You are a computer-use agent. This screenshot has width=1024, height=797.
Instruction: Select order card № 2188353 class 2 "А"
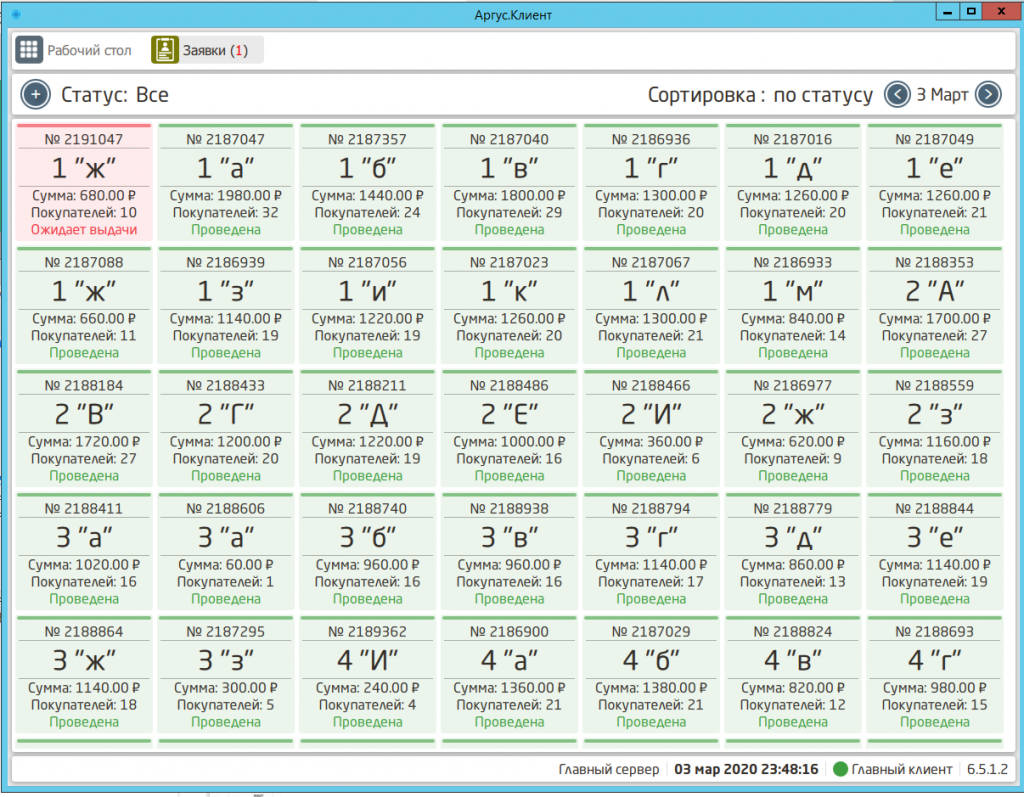pyautogui.click(x=934, y=307)
